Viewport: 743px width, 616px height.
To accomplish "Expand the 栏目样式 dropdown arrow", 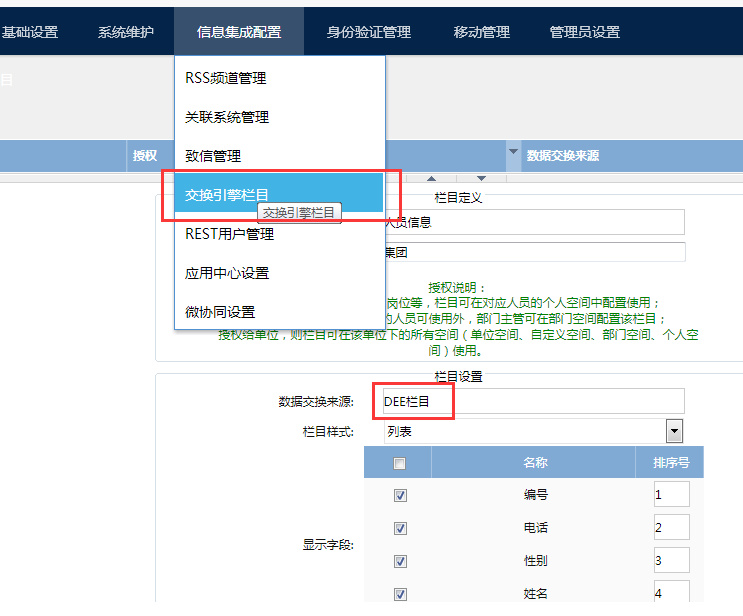I will 675,432.
